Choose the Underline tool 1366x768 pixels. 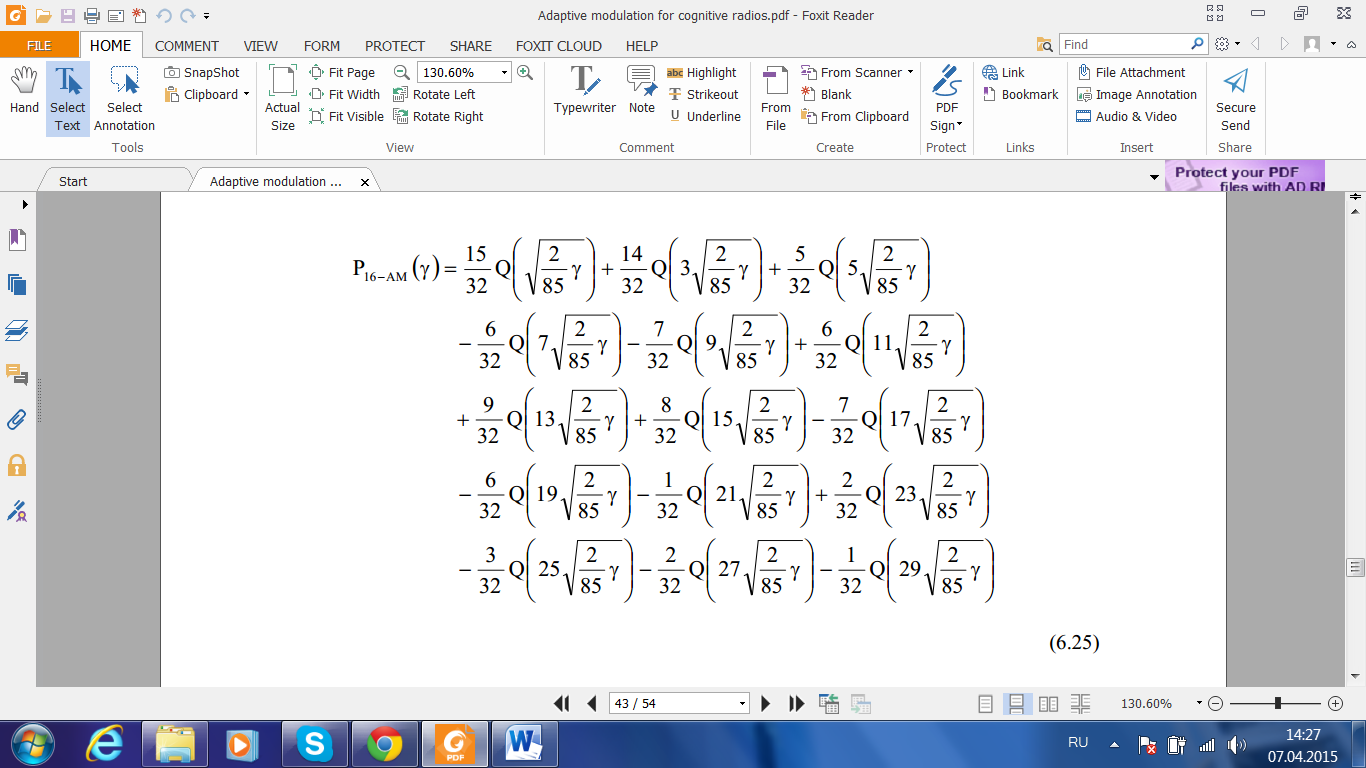(704, 116)
